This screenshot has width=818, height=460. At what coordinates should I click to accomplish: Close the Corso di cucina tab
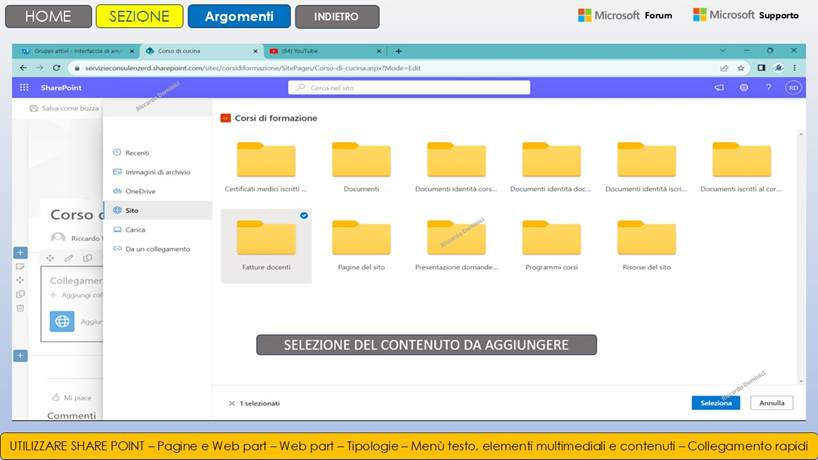click(255, 51)
